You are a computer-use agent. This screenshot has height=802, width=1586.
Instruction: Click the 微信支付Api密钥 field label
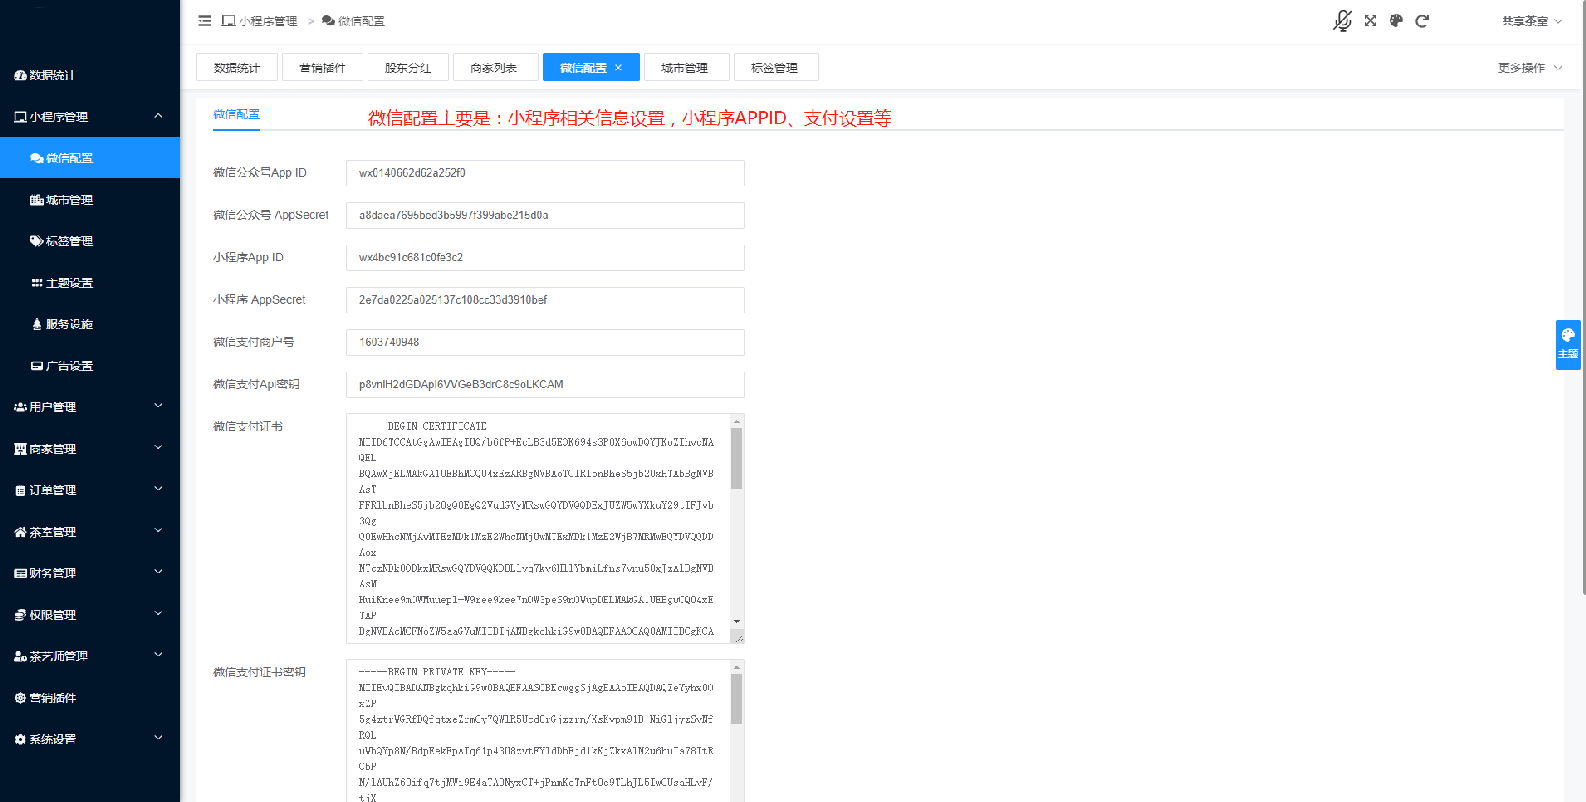click(x=256, y=384)
